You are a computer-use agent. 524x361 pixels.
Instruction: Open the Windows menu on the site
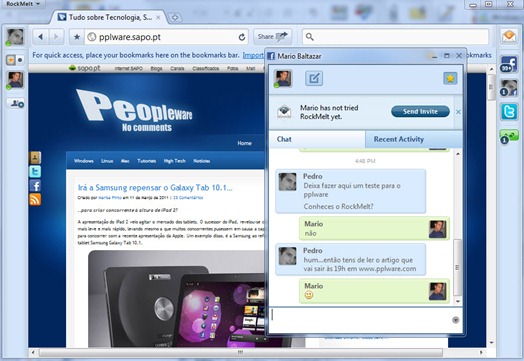coord(84,161)
